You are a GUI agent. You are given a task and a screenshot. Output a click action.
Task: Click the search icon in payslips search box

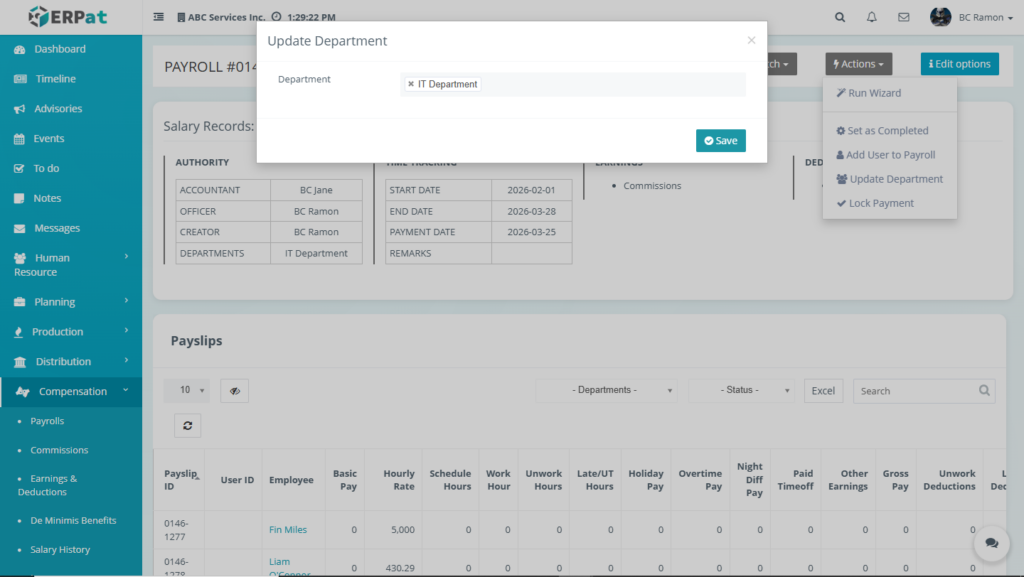(x=984, y=391)
